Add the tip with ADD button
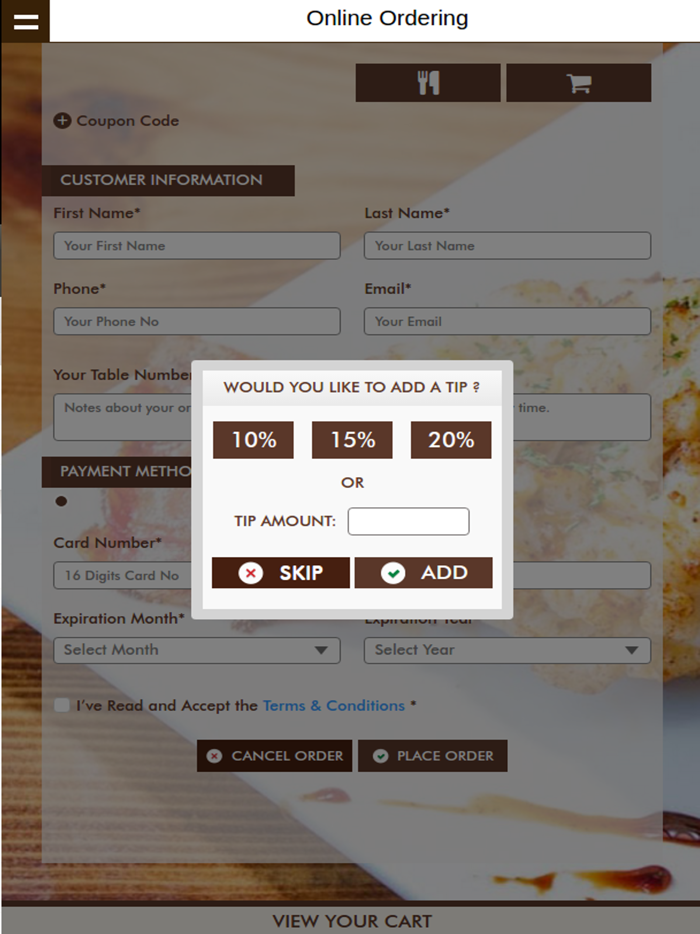Image resolution: width=700 pixels, height=934 pixels. click(x=424, y=573)
